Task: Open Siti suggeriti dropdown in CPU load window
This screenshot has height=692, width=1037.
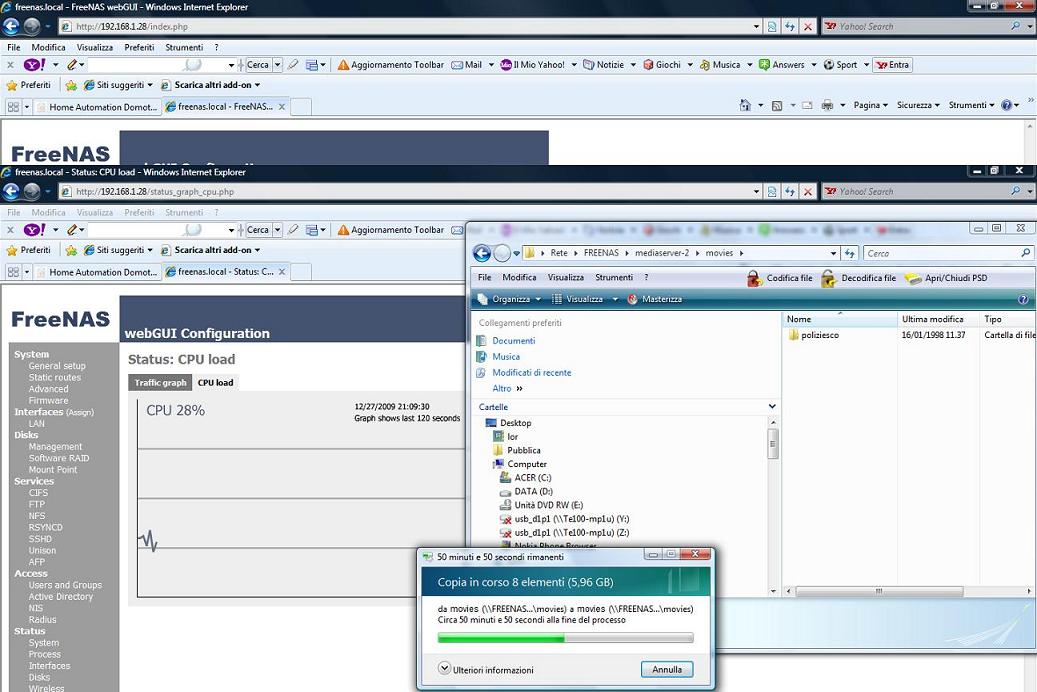Action: click(x=118, y=250)
